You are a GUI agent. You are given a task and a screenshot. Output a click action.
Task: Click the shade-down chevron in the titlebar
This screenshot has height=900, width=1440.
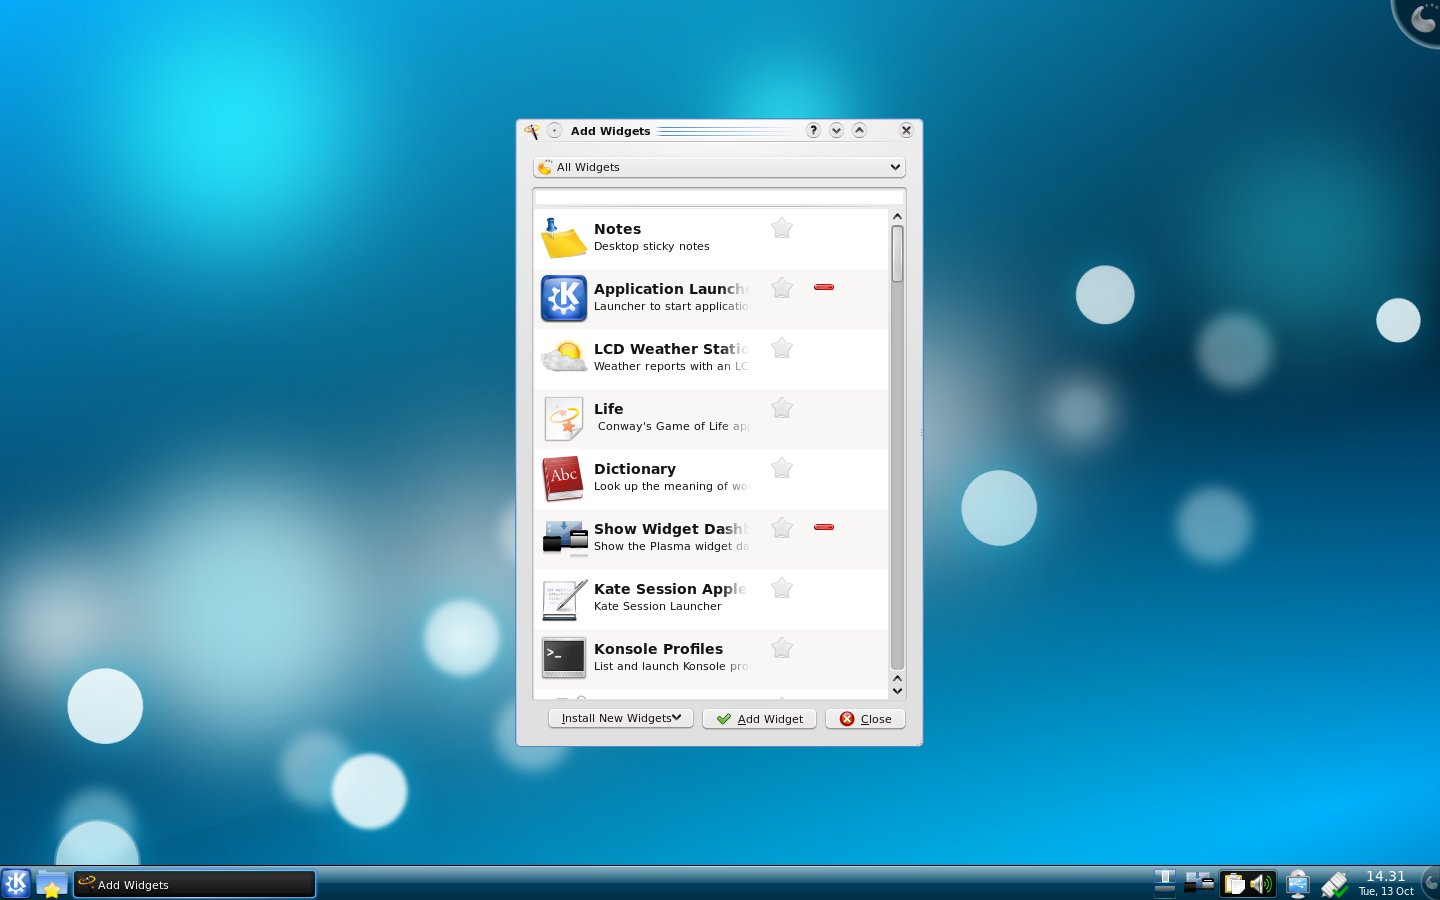pyautogui.click(x=836, y=130)
